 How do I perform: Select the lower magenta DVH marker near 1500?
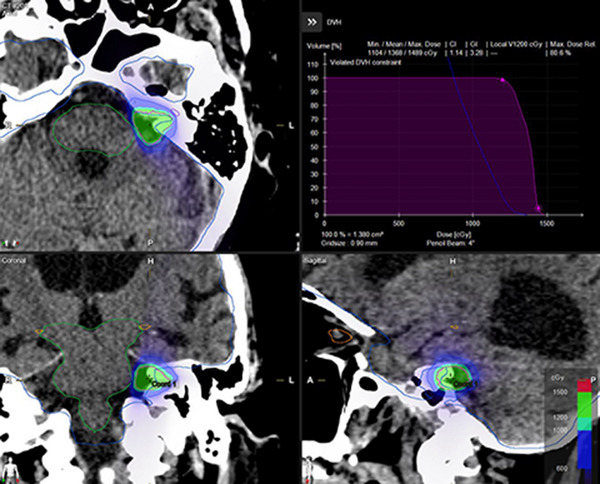[538, 208]
